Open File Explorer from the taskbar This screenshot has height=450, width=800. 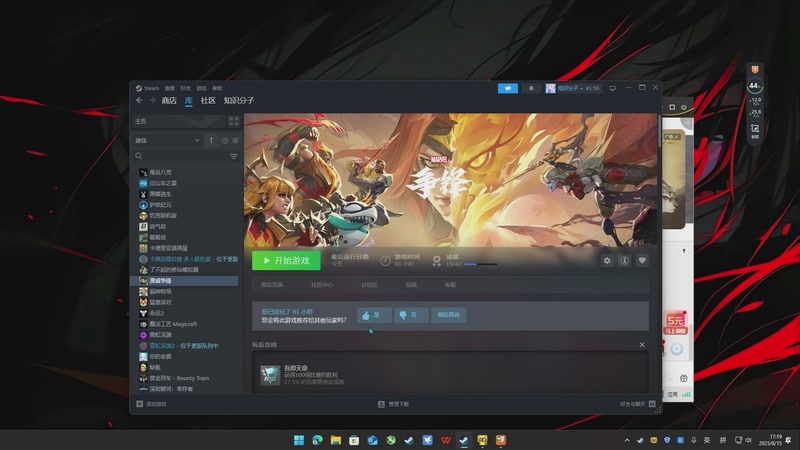336,440
